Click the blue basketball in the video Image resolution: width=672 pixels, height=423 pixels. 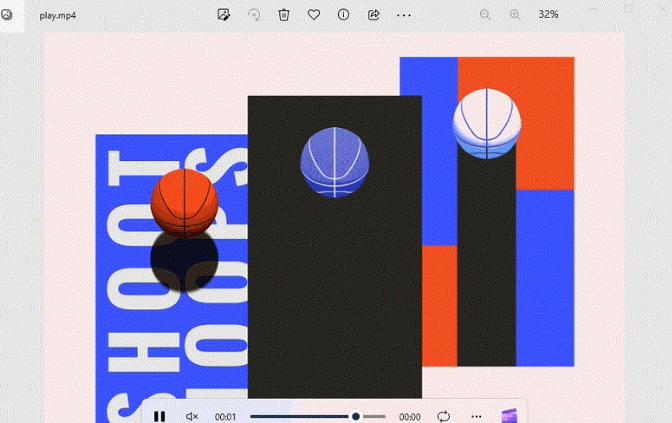[x=335, y=162]
